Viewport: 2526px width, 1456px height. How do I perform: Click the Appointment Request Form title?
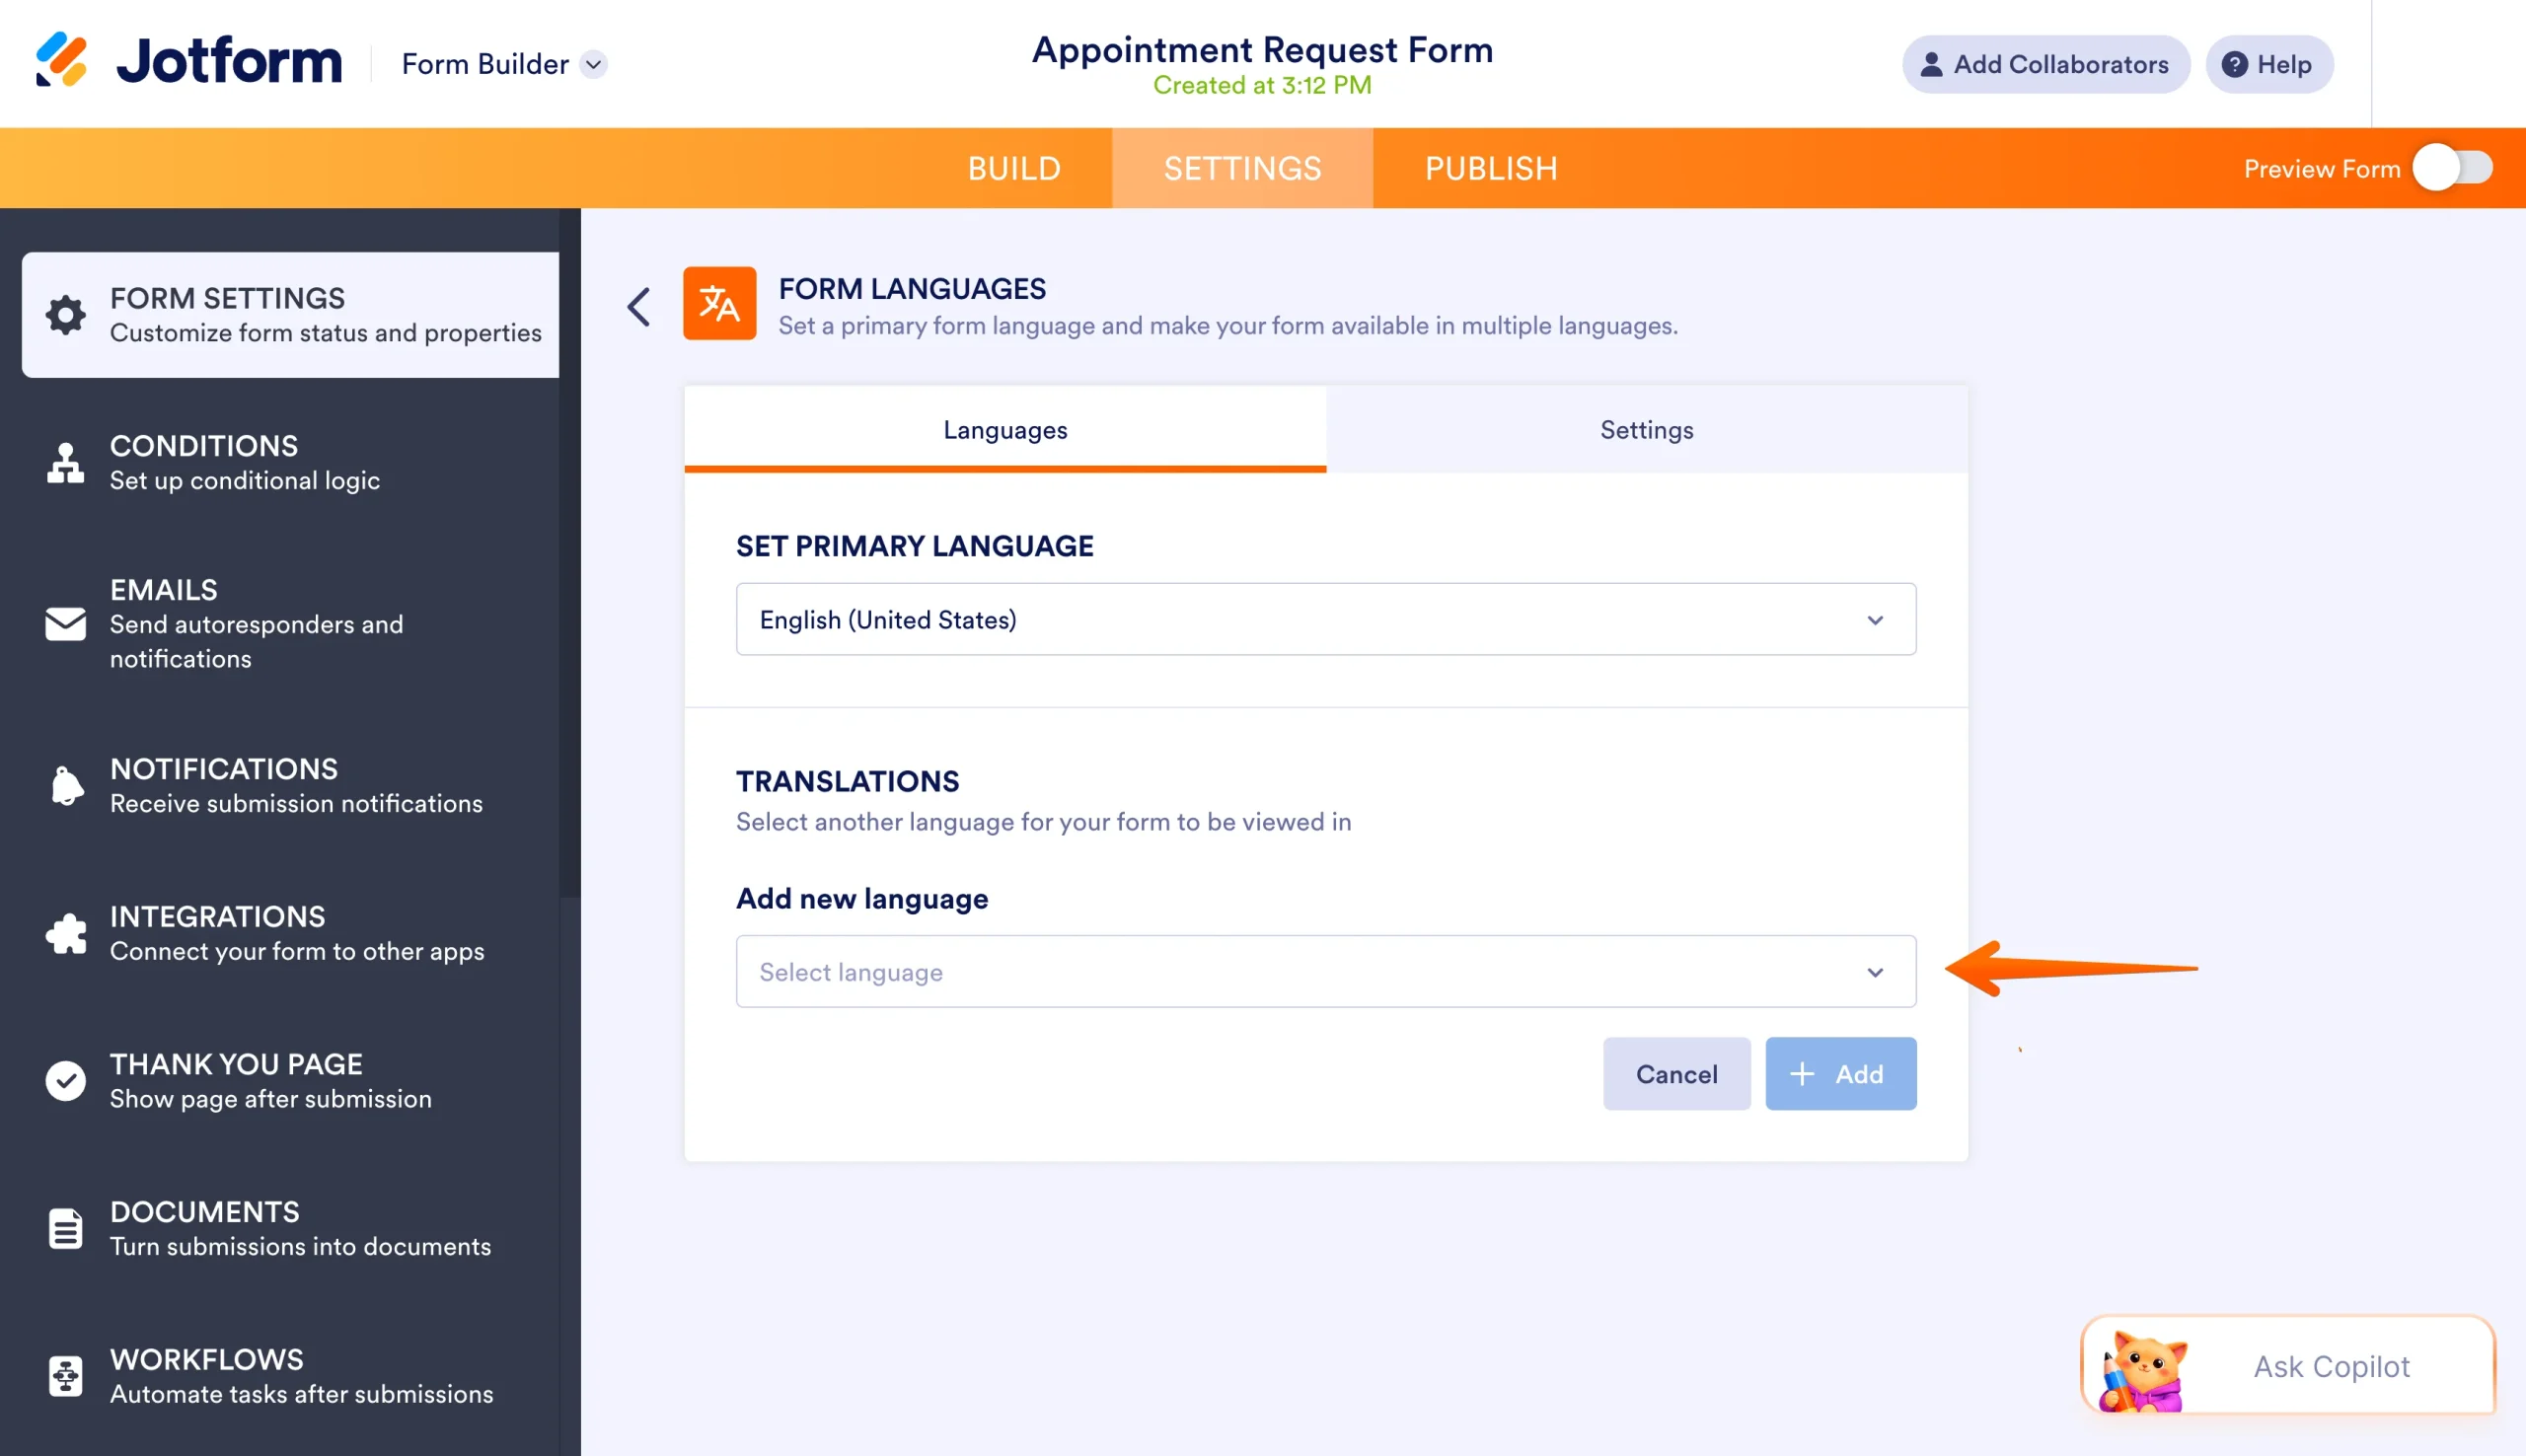[1262, 49]
